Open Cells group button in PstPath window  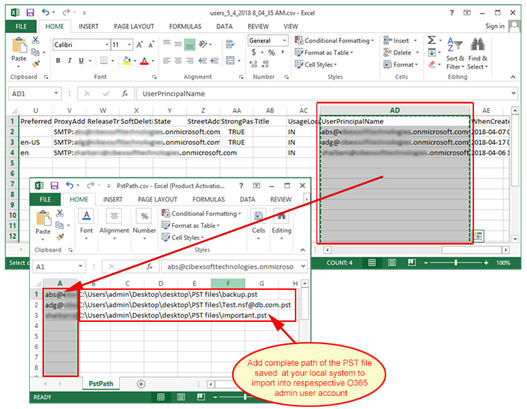pos(258,224)
